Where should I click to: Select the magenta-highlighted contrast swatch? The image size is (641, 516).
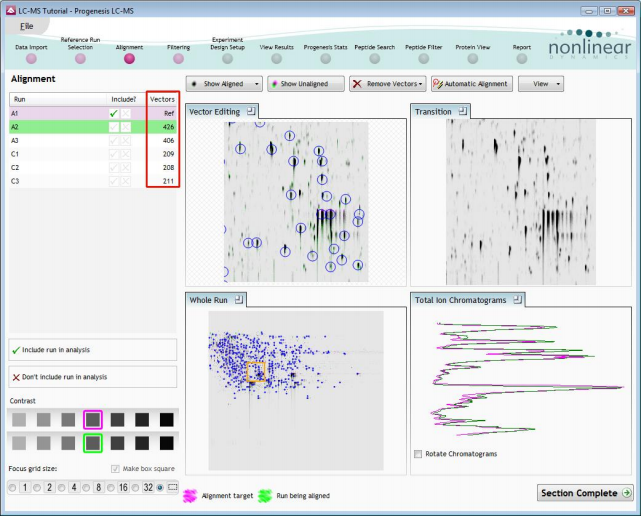[x=93, y=420]
